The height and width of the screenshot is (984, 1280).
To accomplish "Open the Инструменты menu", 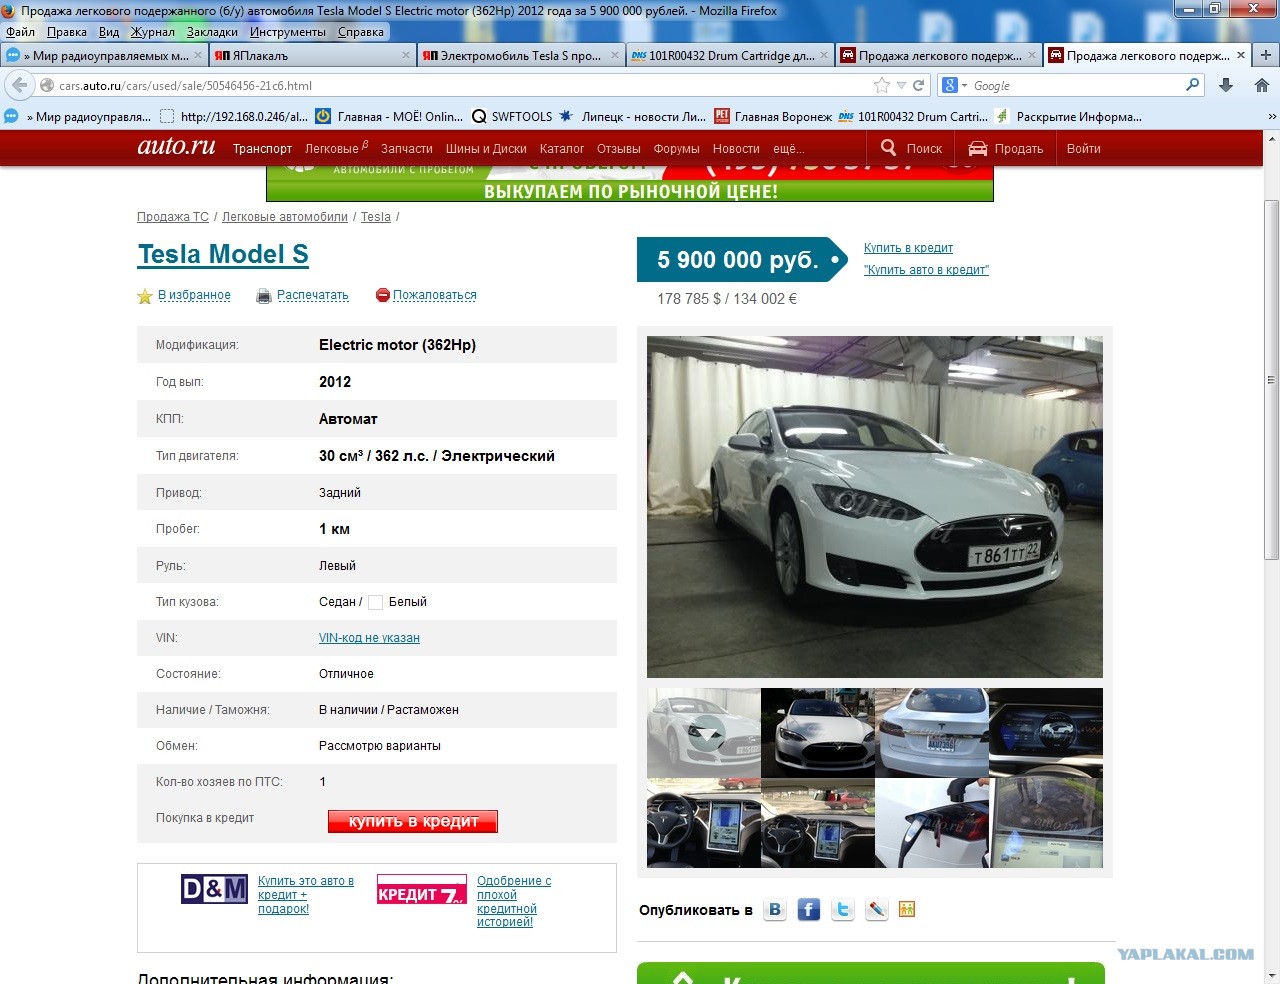I will [288, 32].
